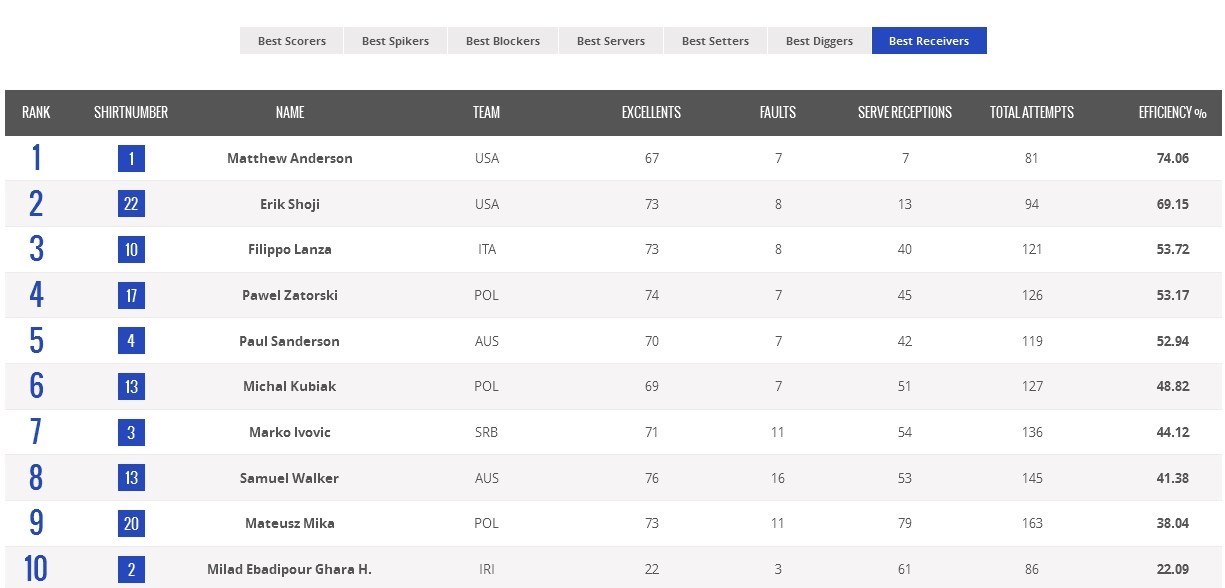Click Erik Shoji's shirt number 22 badge
This screenshot has width=1225, height=588.
pos(131,204)
